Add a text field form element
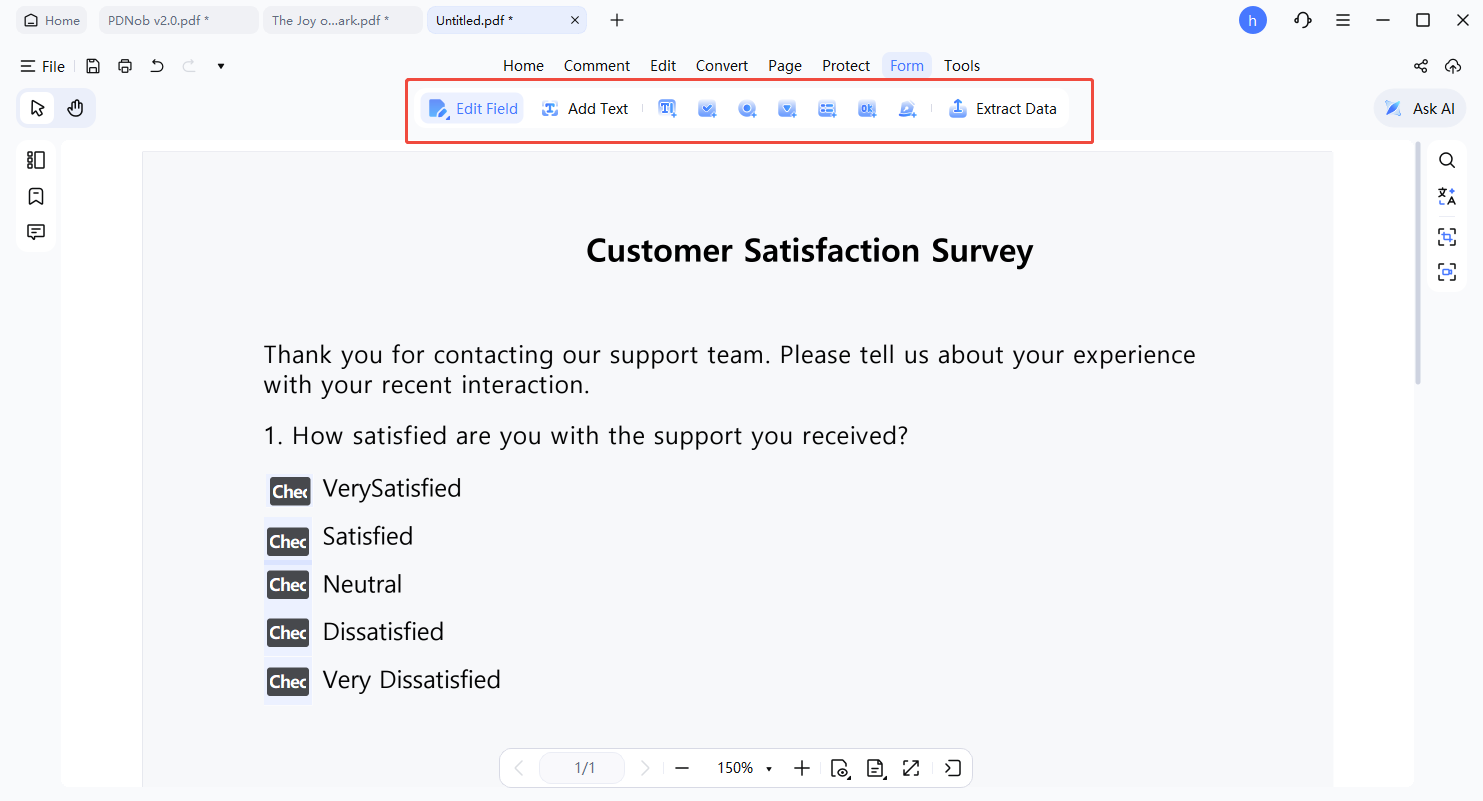The height and width of the screenshot is (801, 1483). pos(667,109)
